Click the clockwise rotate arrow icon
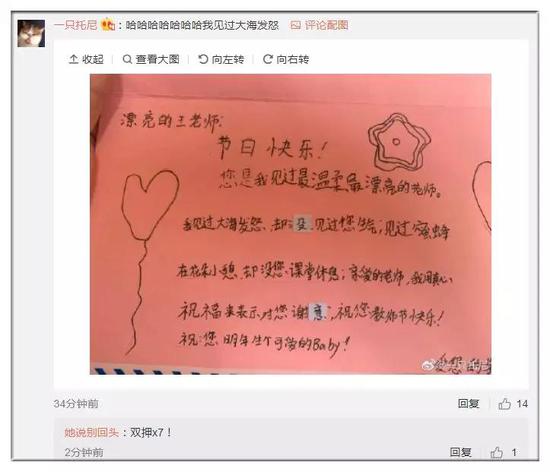 point(268,59)
